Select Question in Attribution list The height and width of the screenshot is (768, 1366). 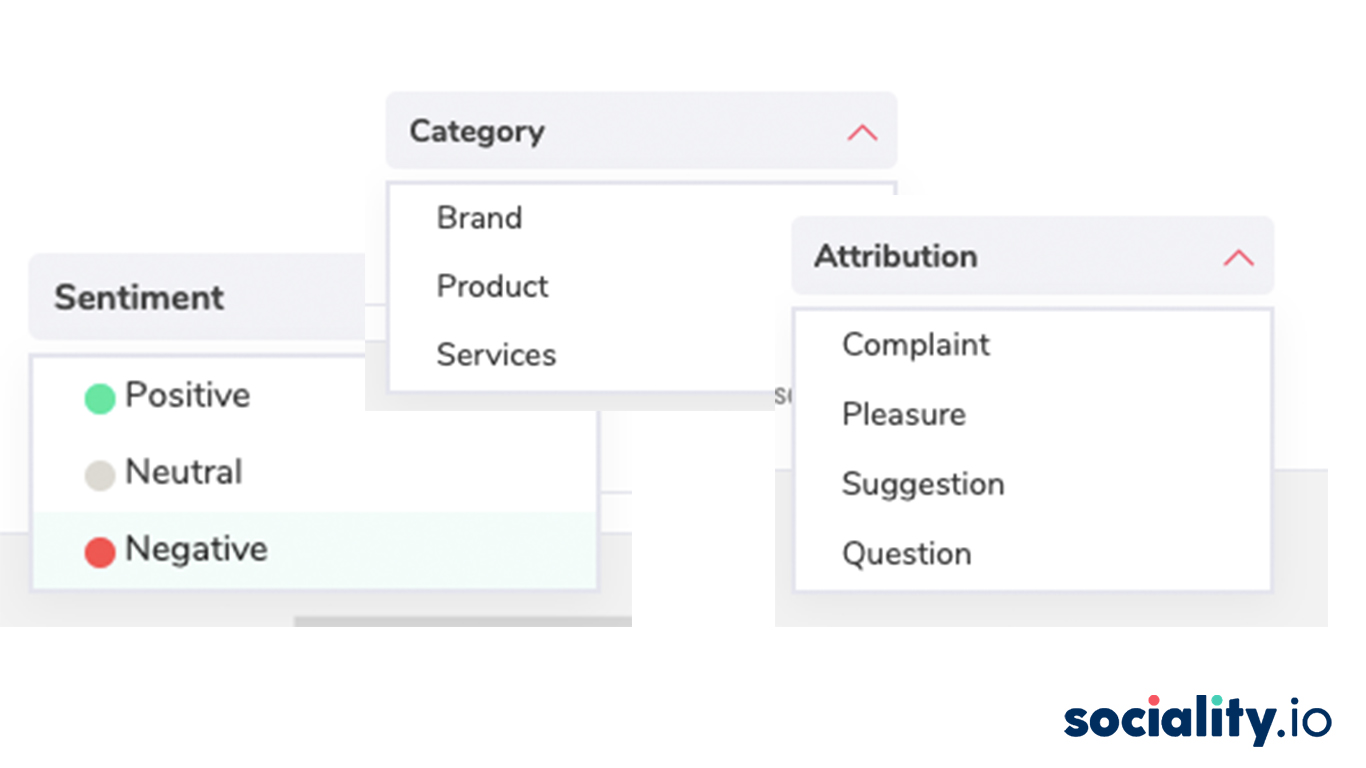tap(907, 554)
